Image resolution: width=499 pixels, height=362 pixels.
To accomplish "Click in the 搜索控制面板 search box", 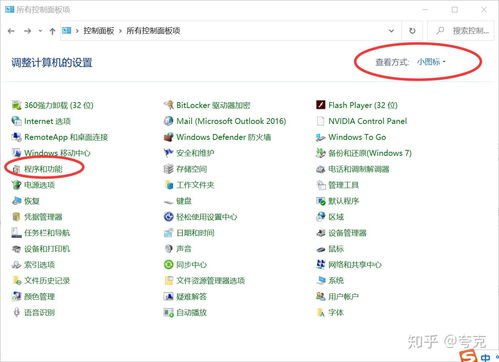I will click(461, 31).
